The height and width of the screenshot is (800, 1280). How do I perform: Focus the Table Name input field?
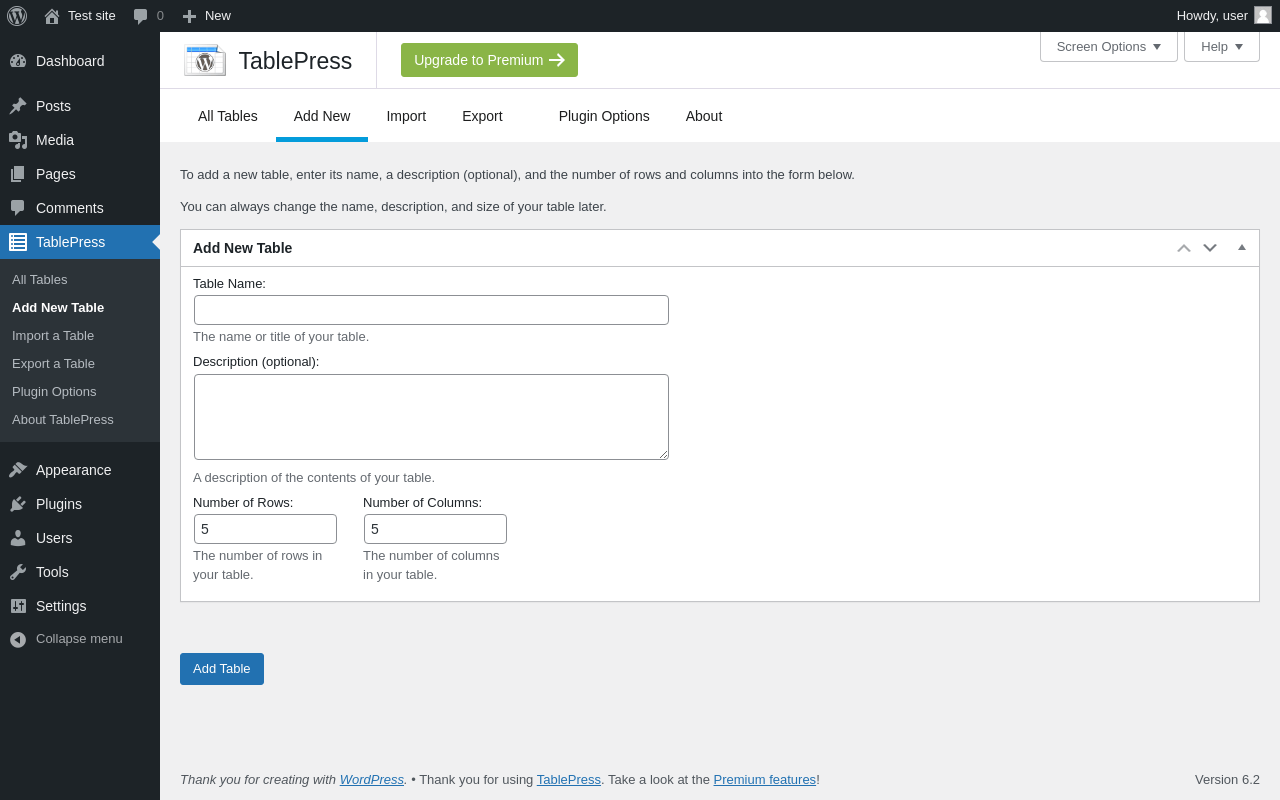[431, 310]
